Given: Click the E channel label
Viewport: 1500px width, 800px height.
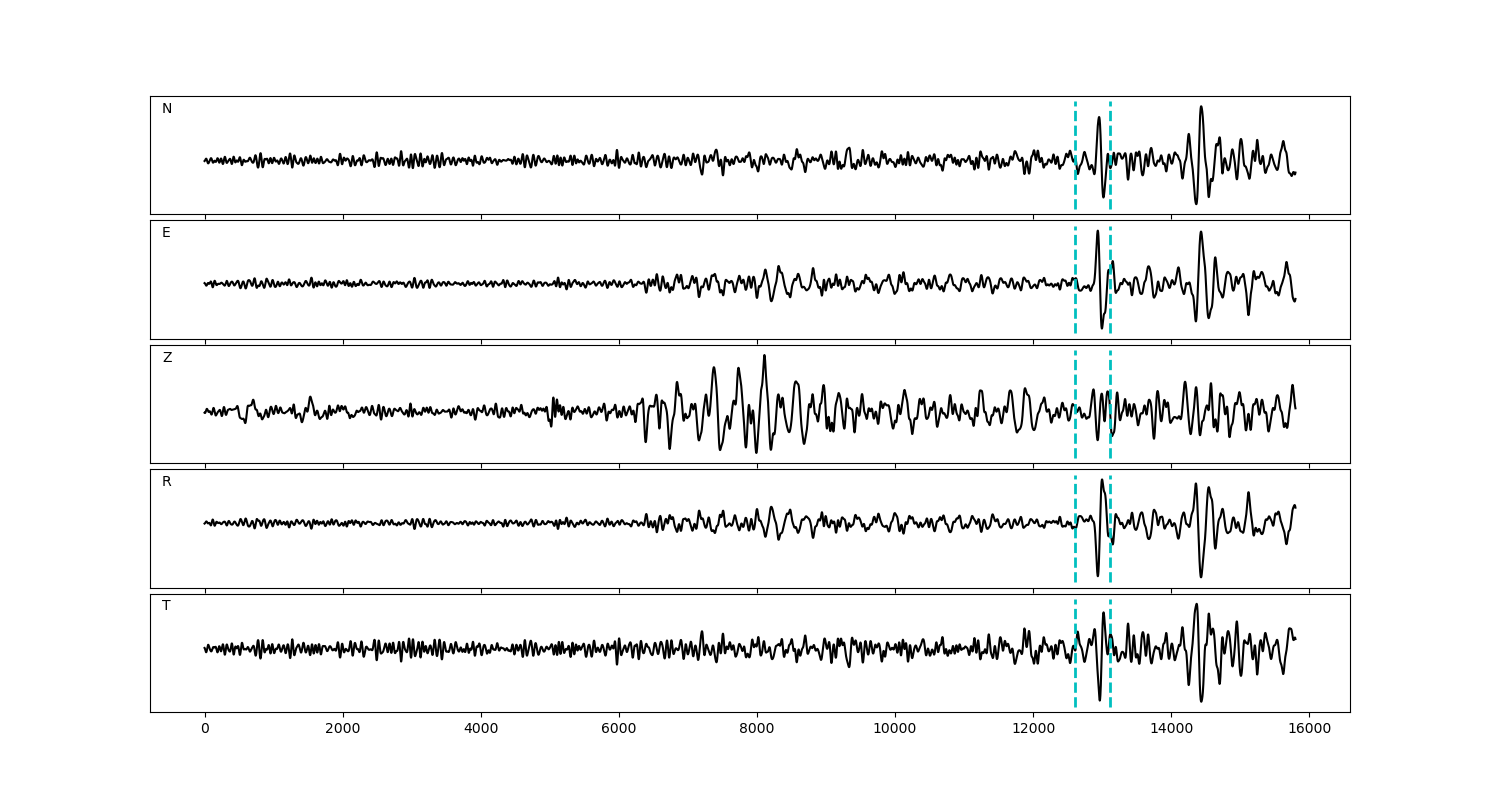Looking at the screenshot, I should [166, 233].
